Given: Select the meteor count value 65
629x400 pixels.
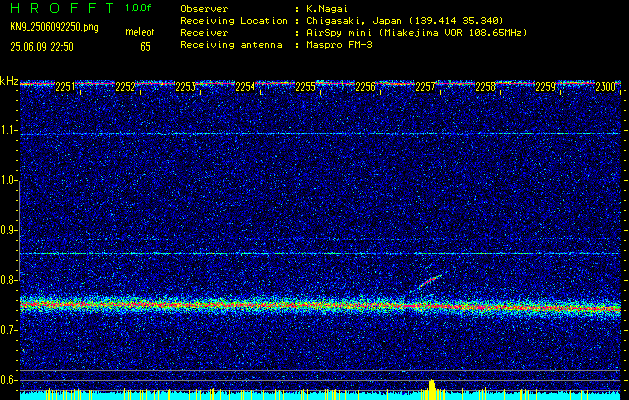Looking at the screenshot, I should click(x=145, y=47).
